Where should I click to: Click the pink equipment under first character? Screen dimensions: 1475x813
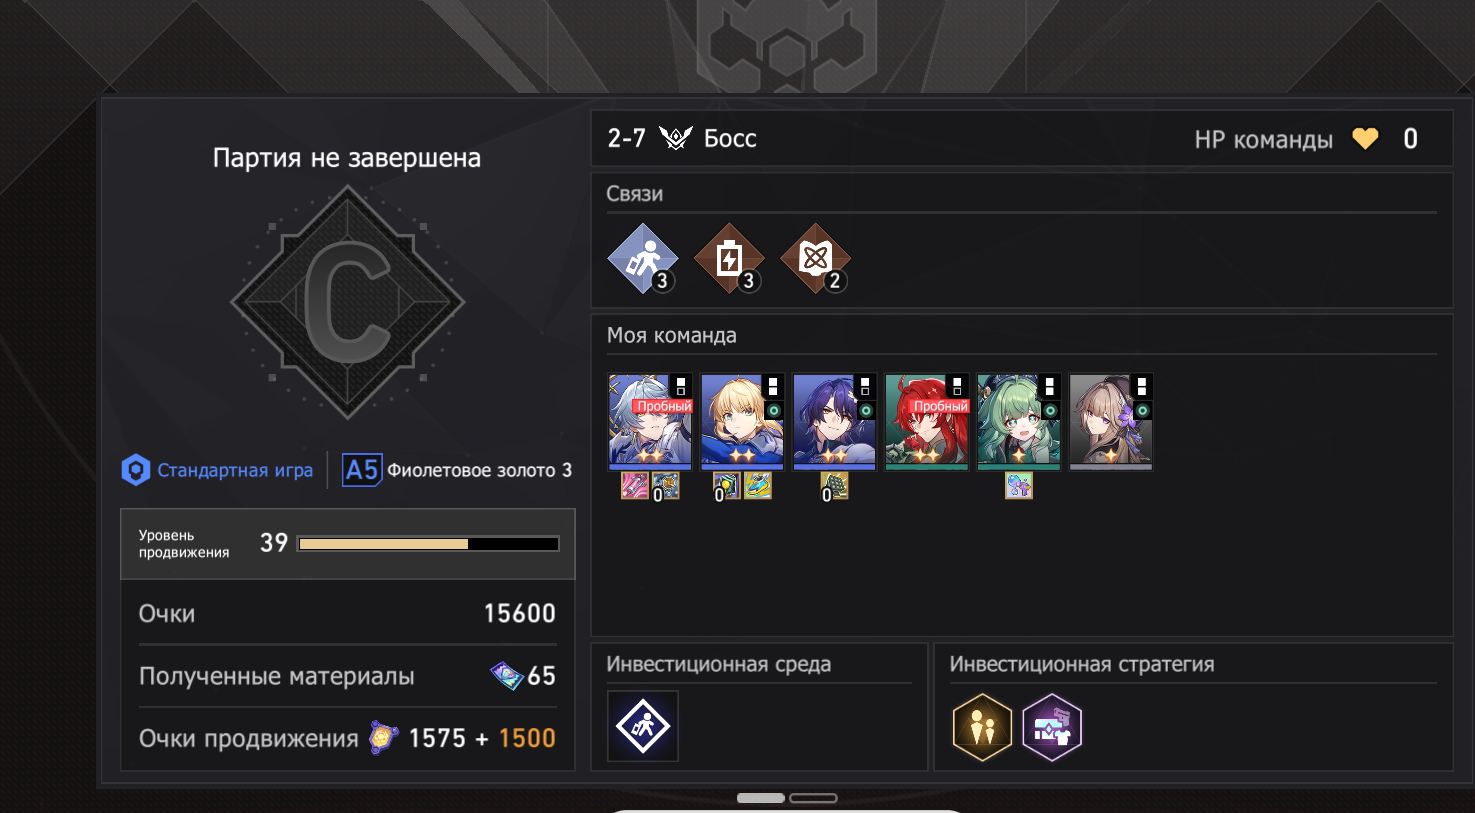click(x=635, y=486)
